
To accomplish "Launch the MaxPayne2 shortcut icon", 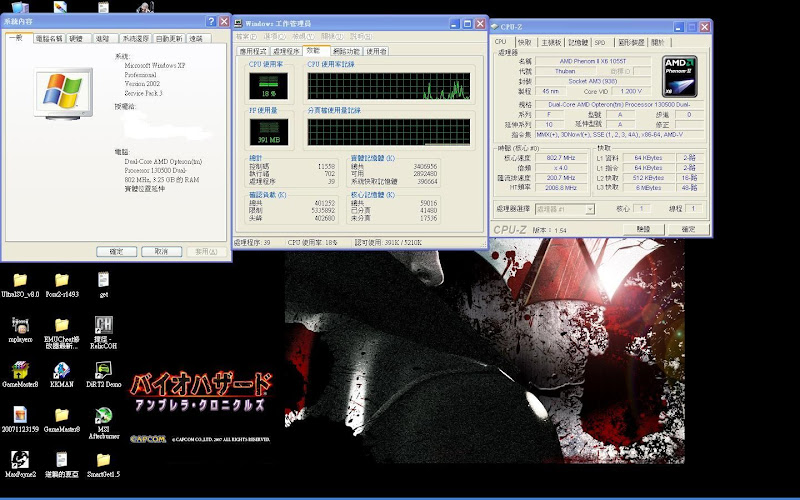I will [20, 460].
